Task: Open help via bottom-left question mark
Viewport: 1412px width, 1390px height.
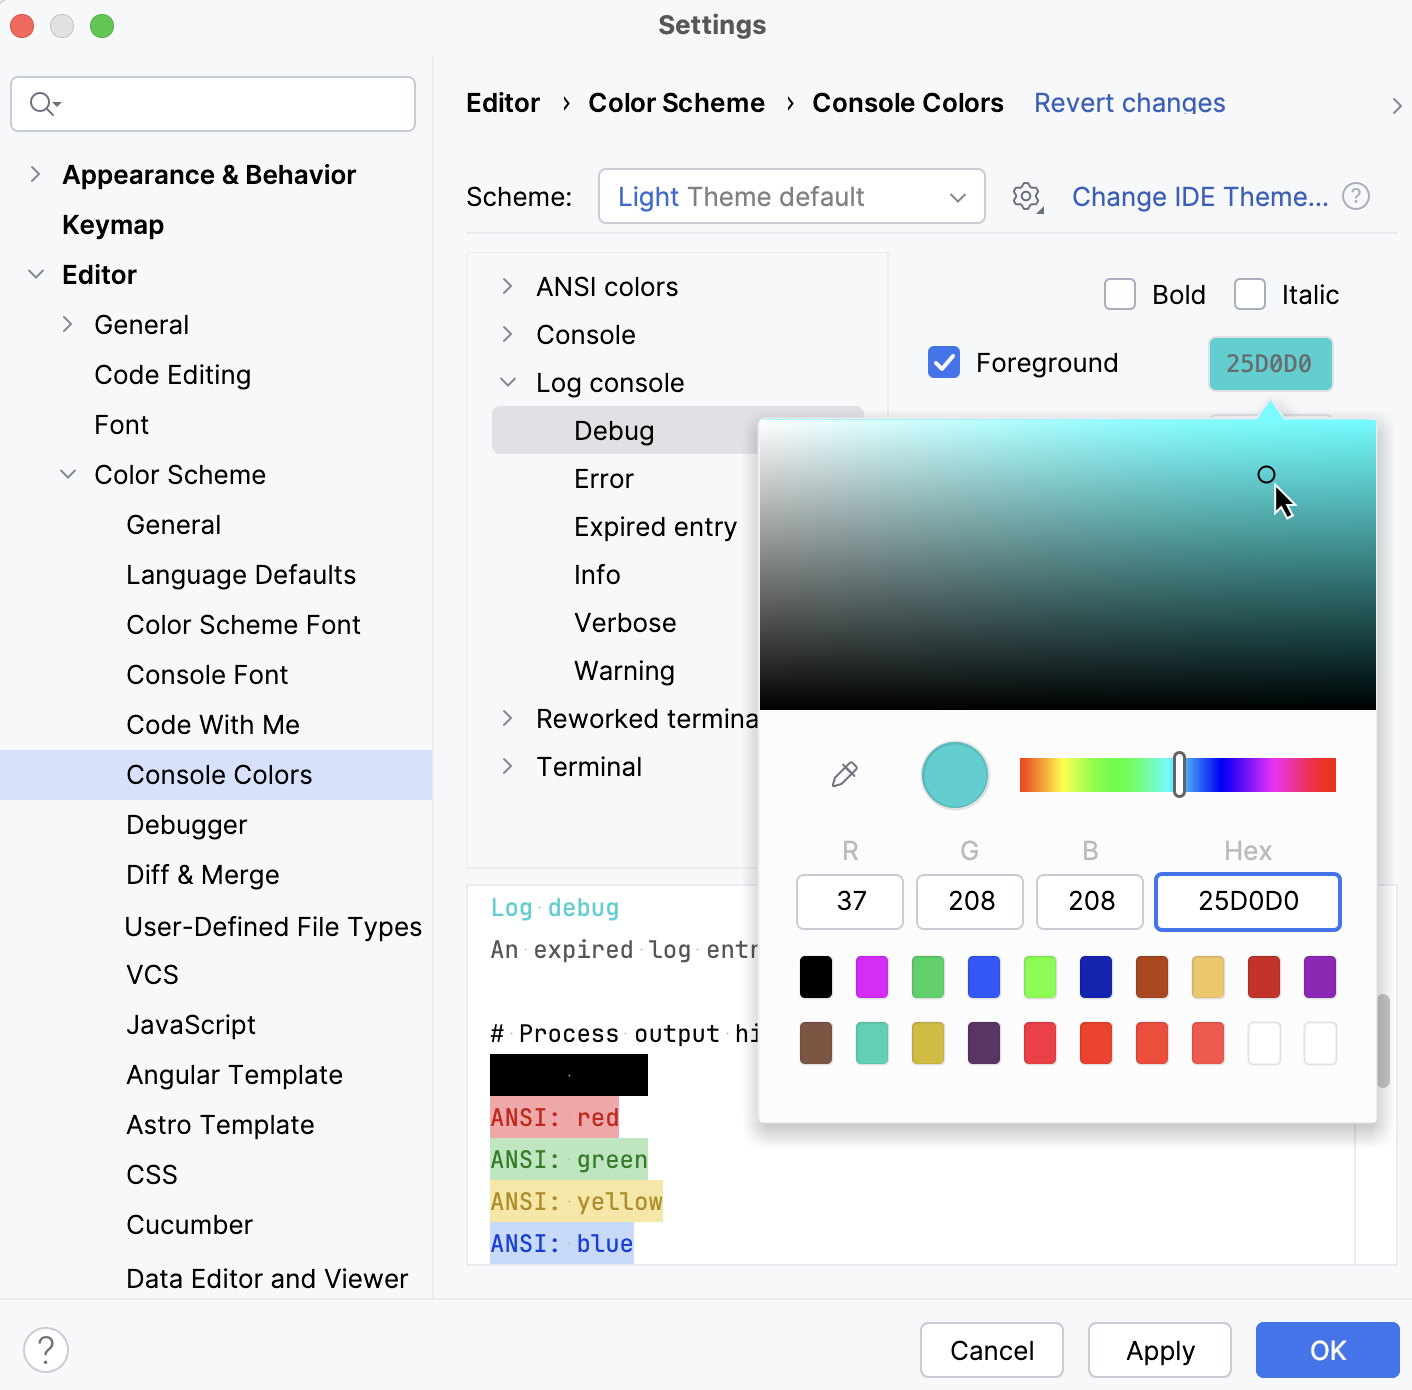Action: (46, 1349)
